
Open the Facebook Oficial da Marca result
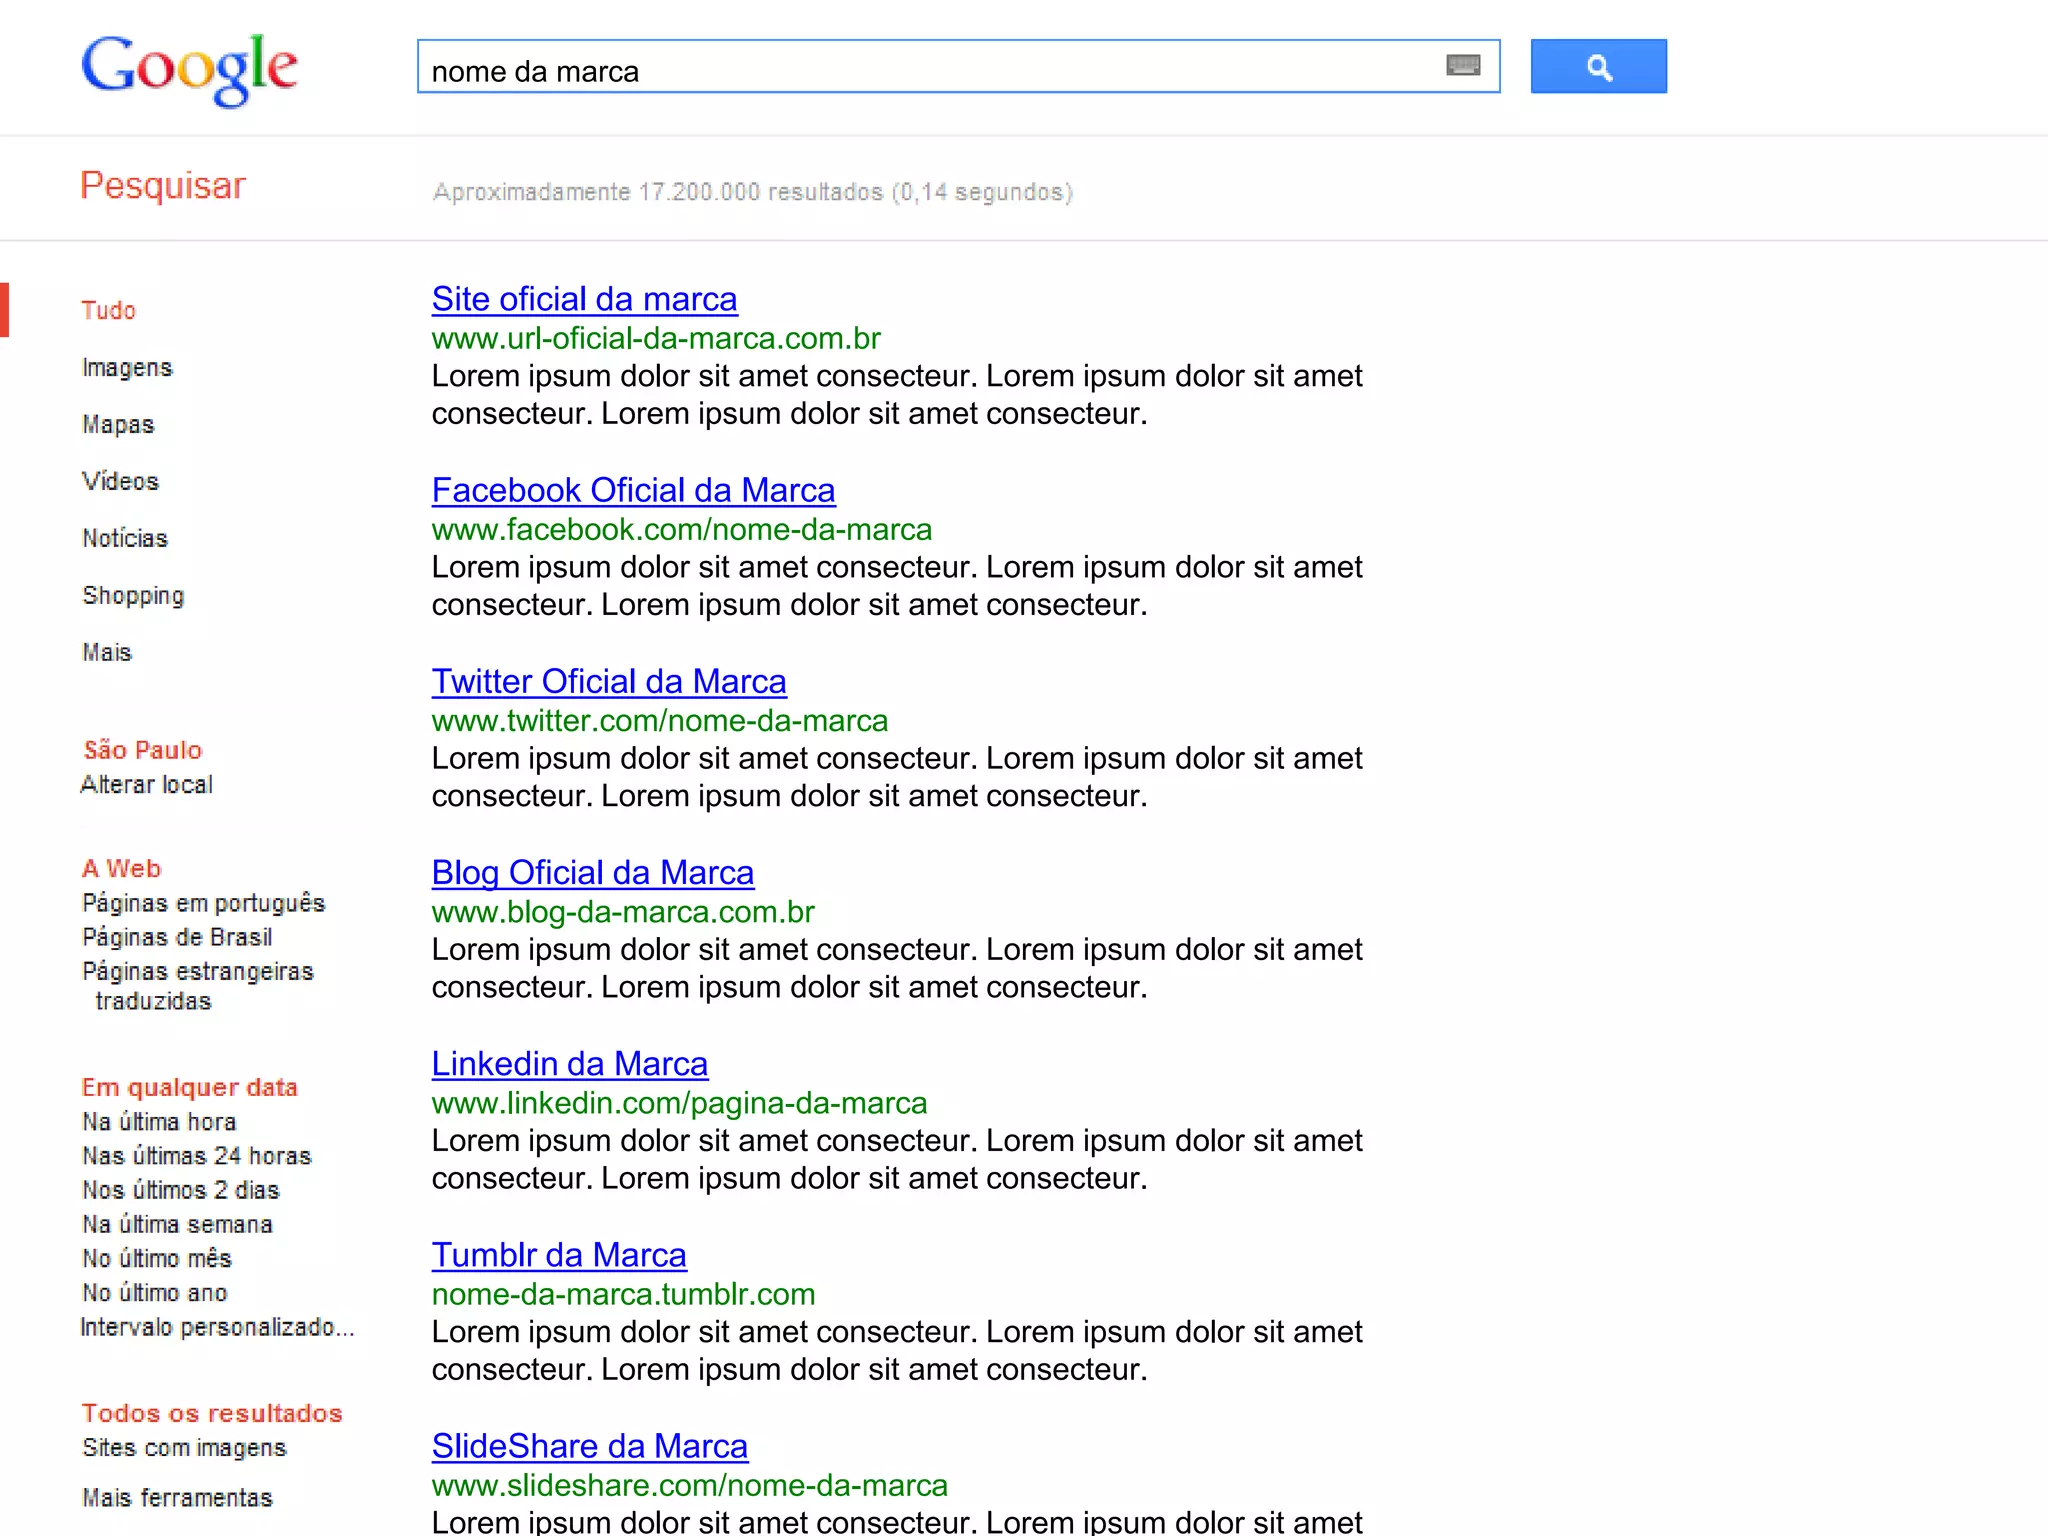click(633, 491)
